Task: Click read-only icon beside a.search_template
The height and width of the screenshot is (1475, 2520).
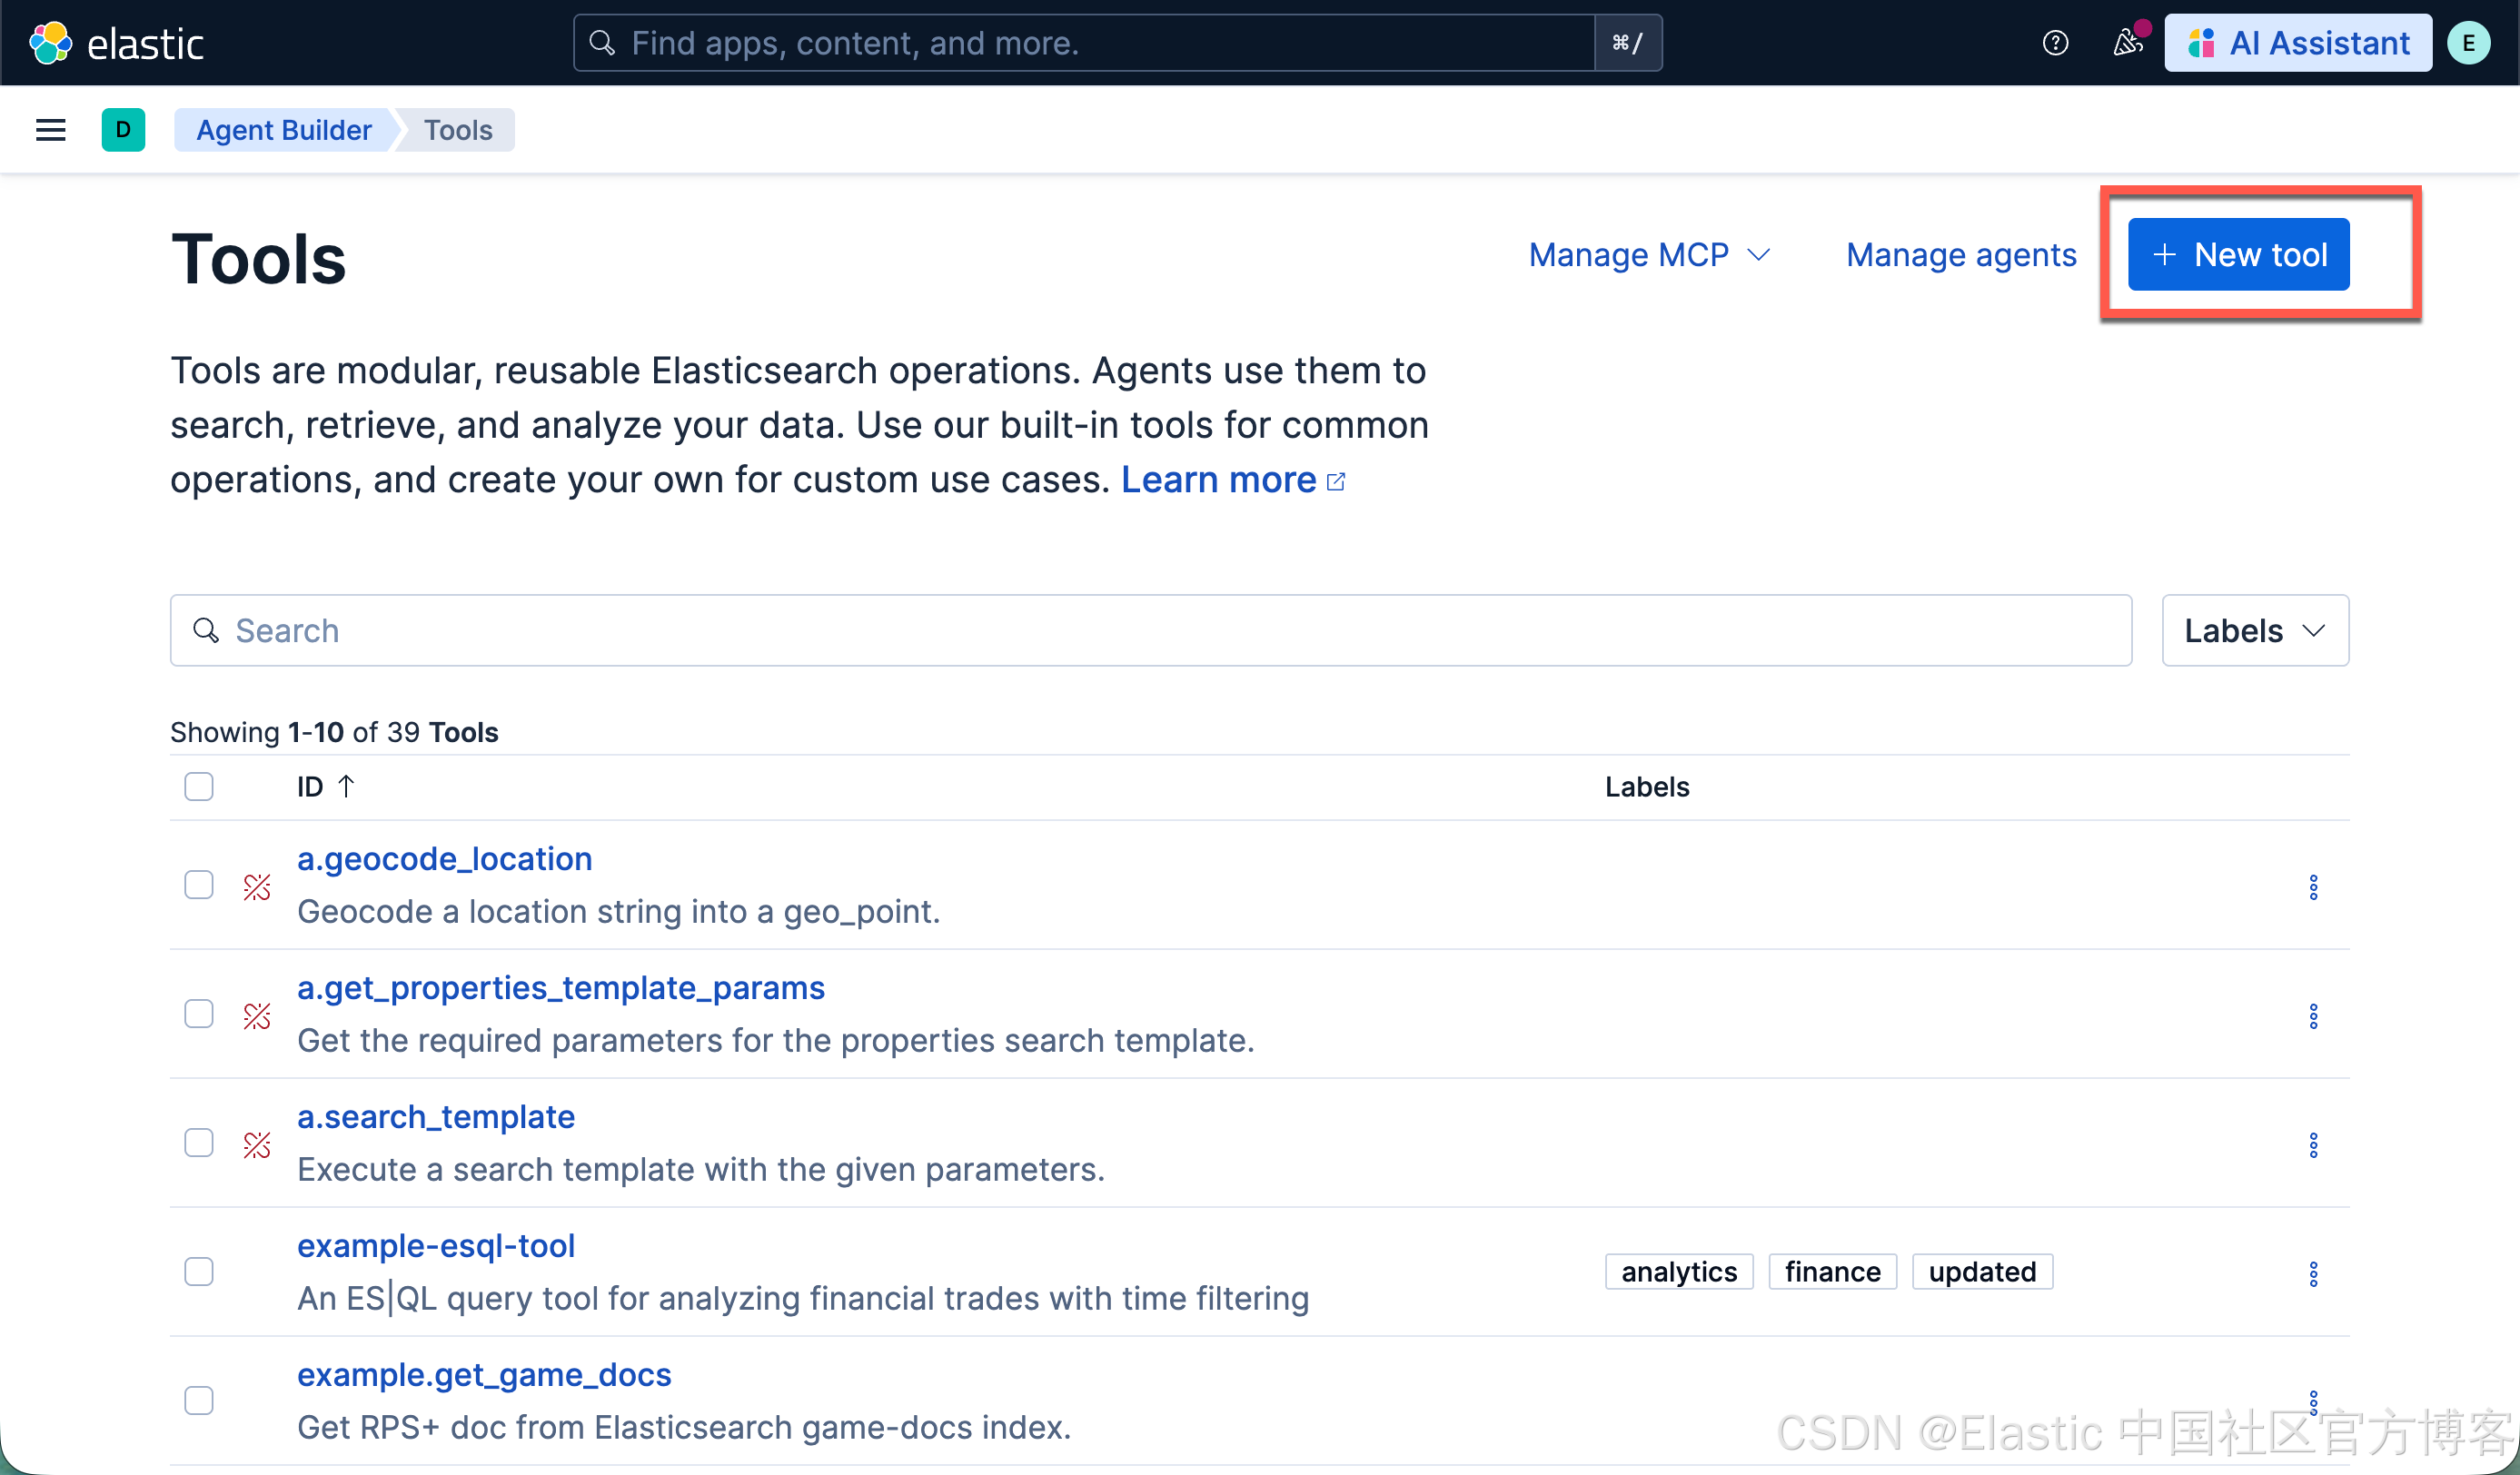Action: (257, 1144)
